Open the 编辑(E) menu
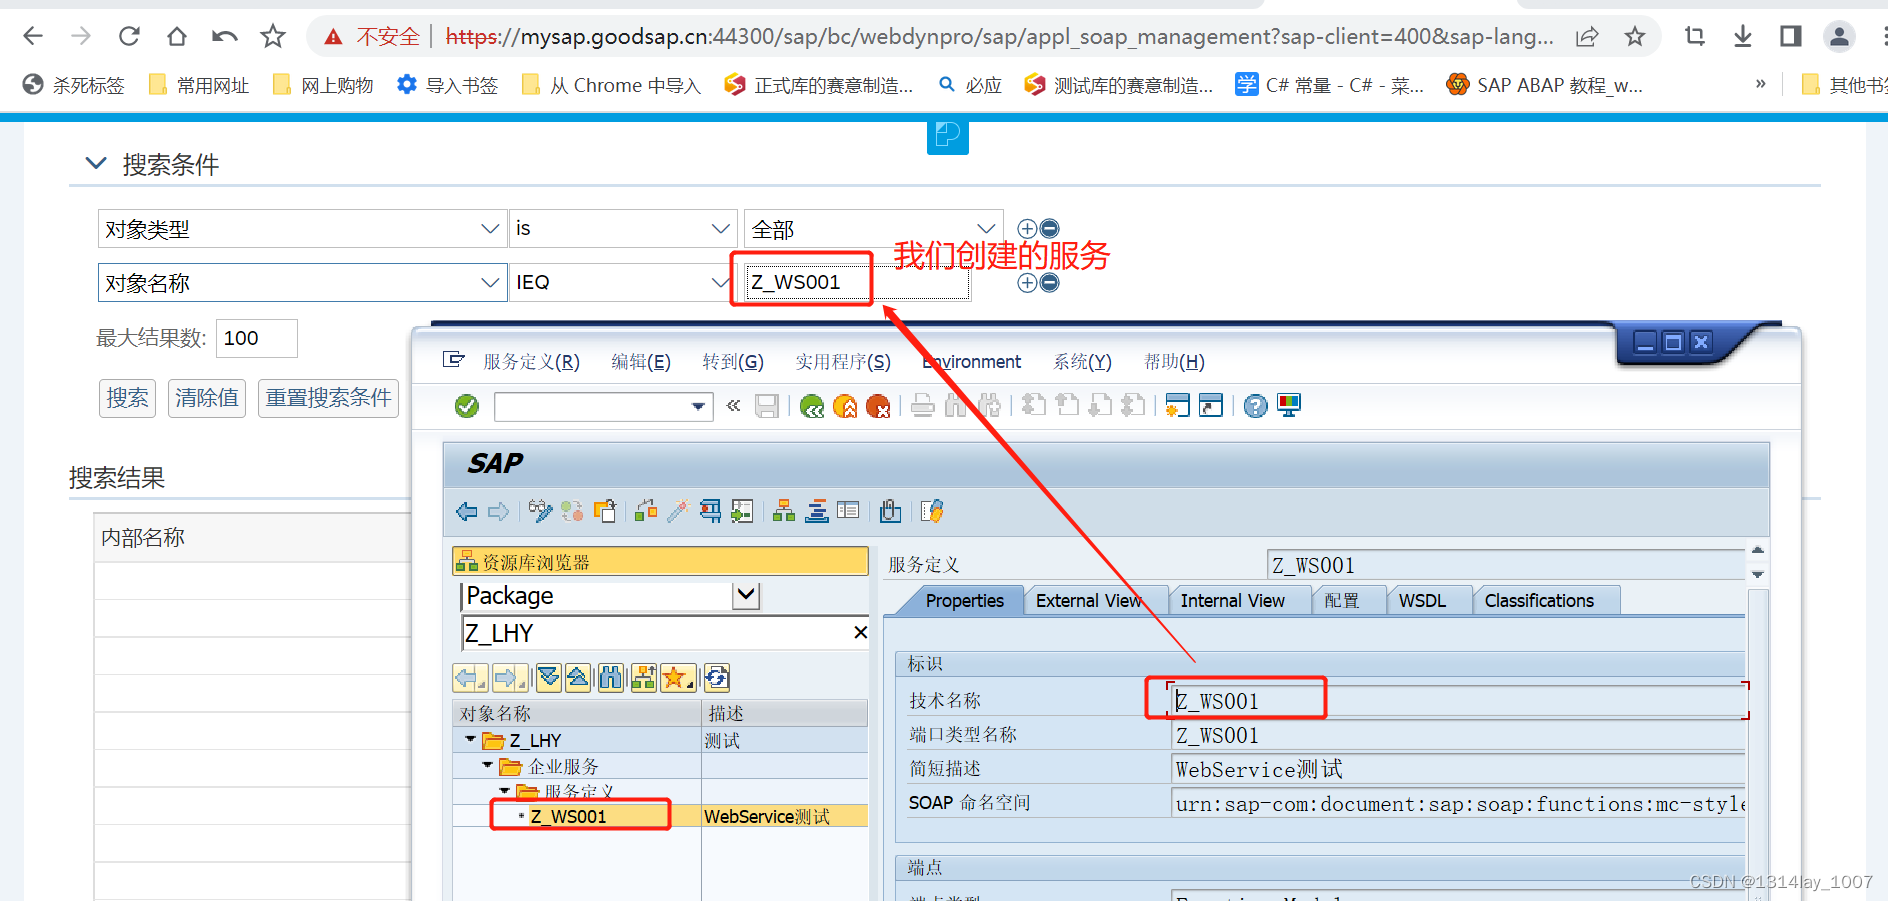This screenshot has height=901, width=1888. [x=641, y=362]
